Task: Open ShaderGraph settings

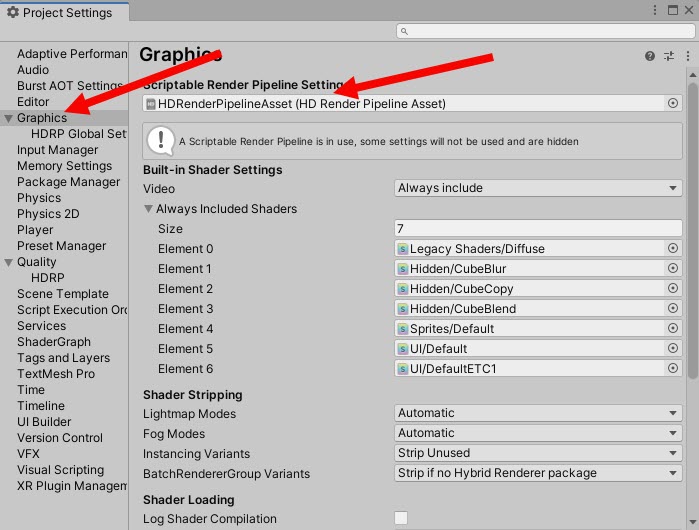Action: tap(54, 342)
